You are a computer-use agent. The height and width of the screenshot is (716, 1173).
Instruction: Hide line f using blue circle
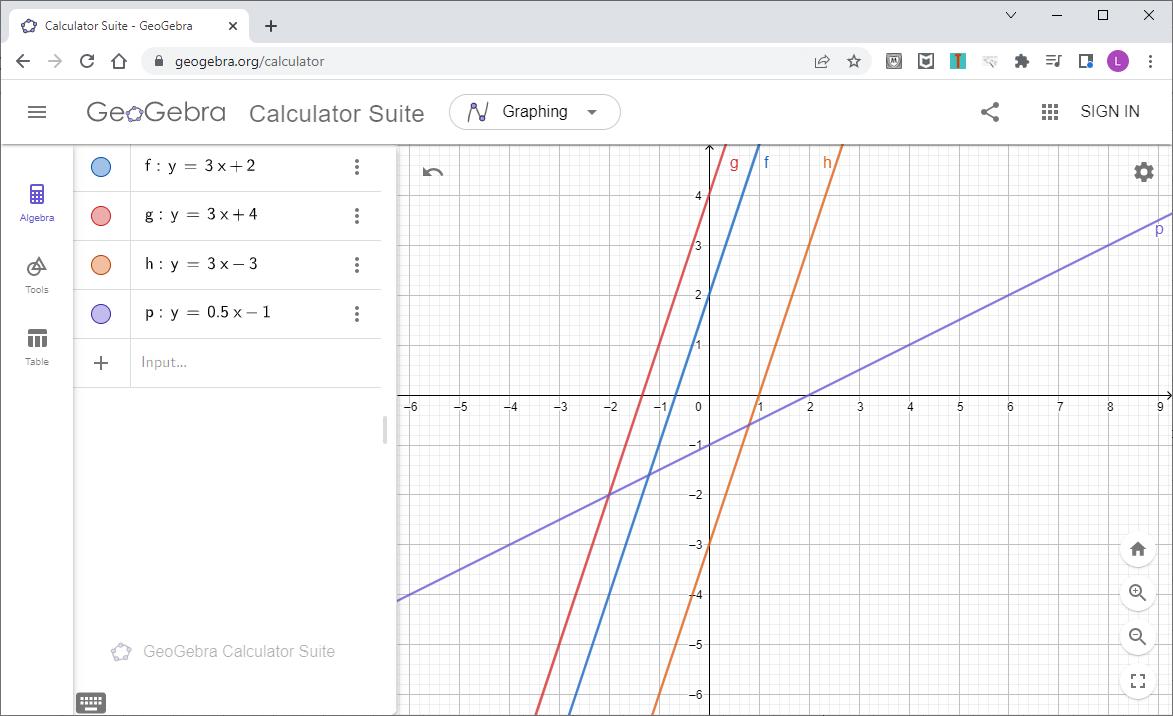tap(101, 167)
